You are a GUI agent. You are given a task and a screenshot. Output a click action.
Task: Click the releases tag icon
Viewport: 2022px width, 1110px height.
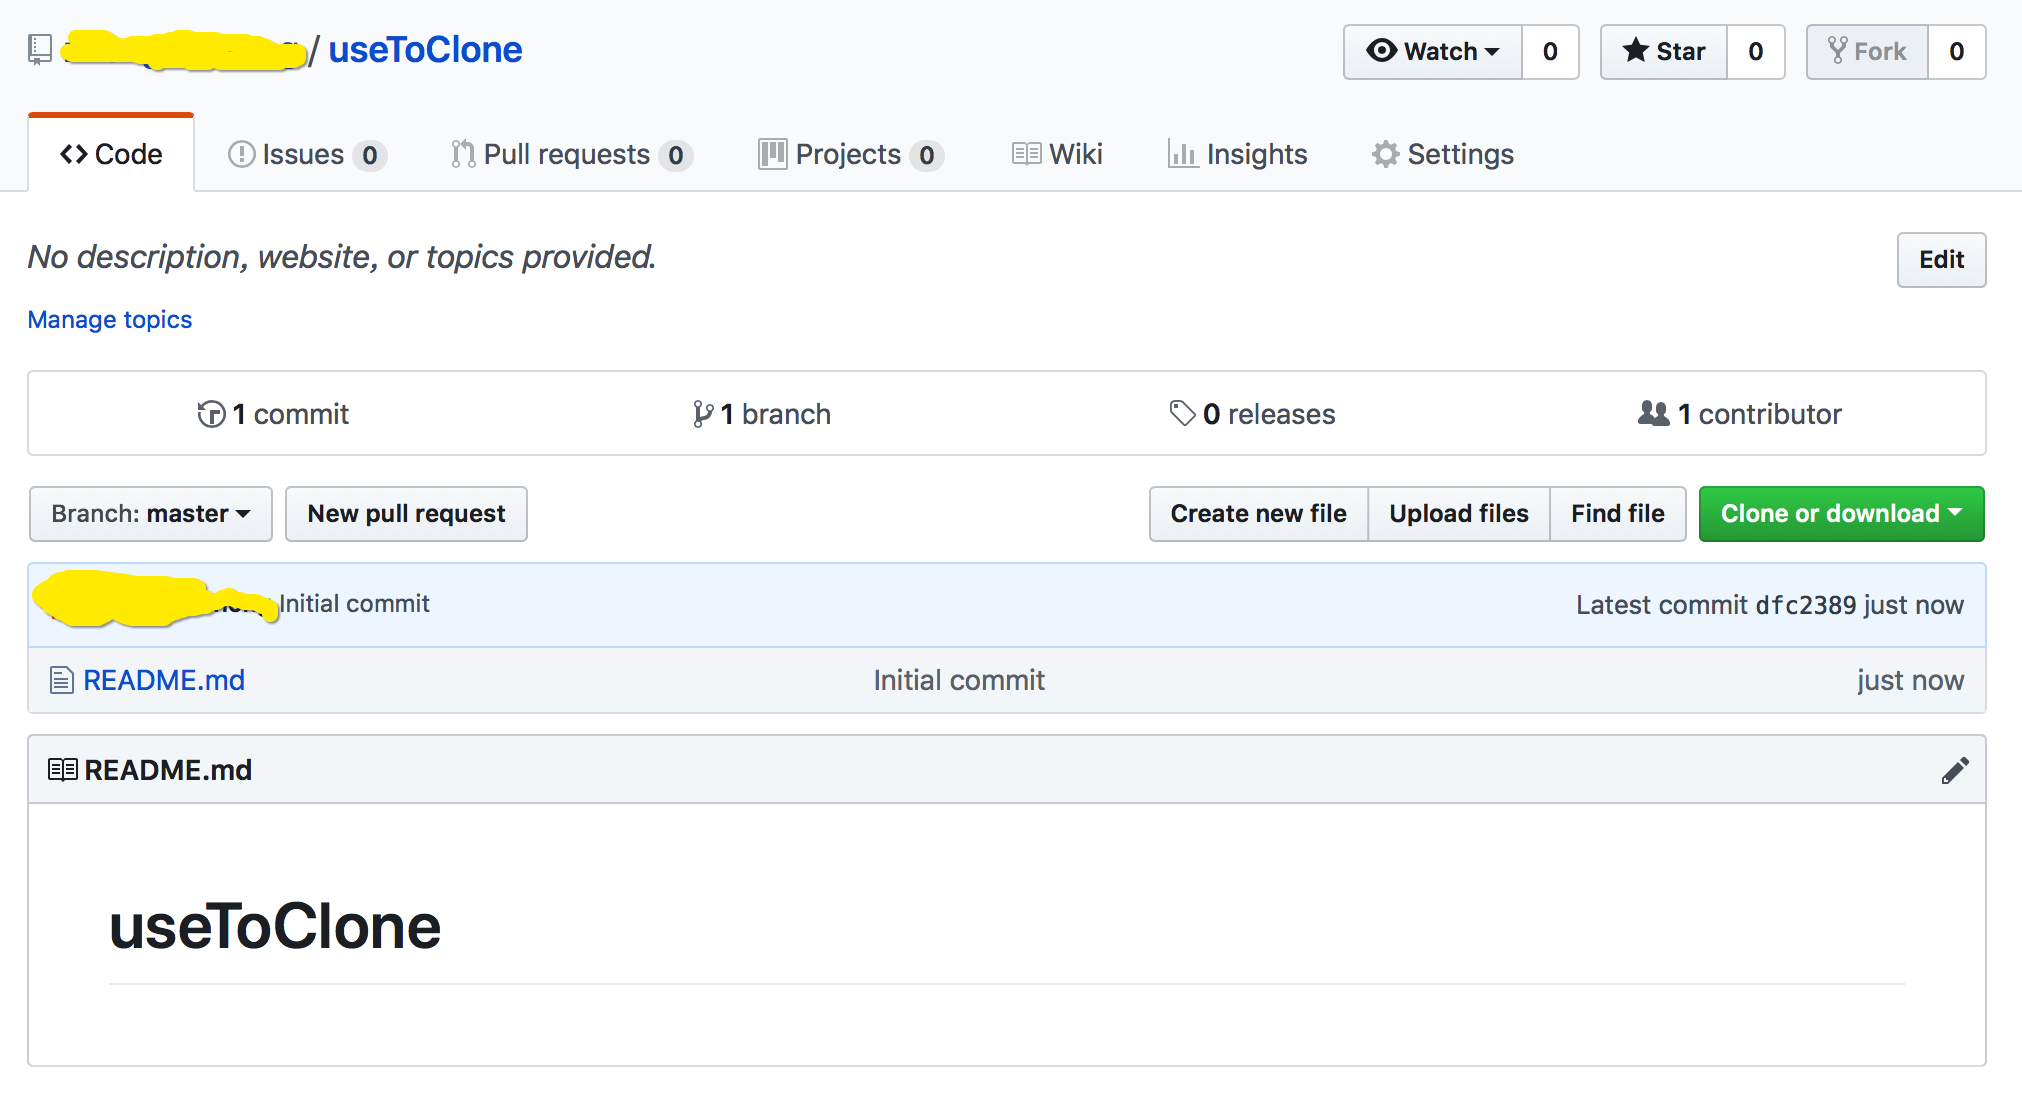pyautogui.click(x=1182, y=414)
